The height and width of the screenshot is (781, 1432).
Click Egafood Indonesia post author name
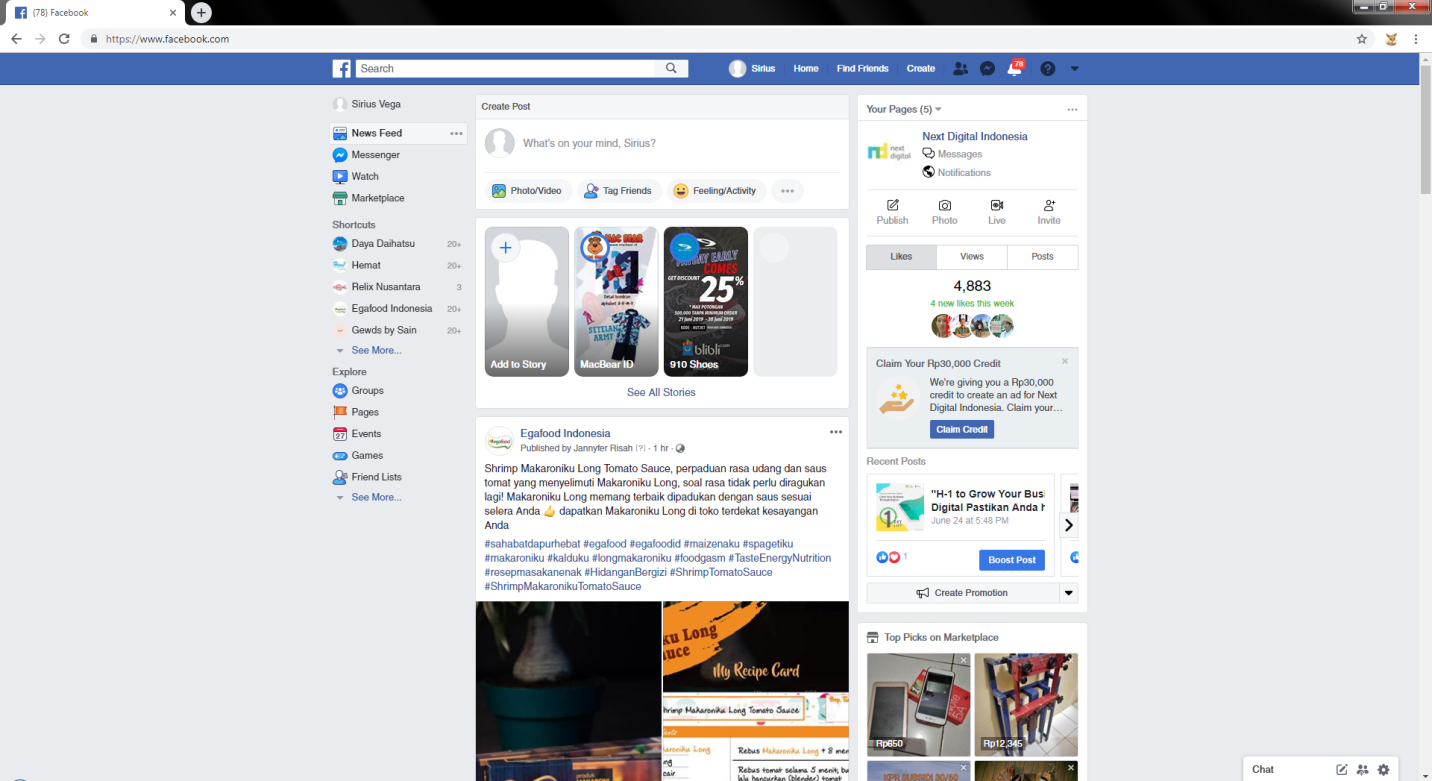[565, 433]
